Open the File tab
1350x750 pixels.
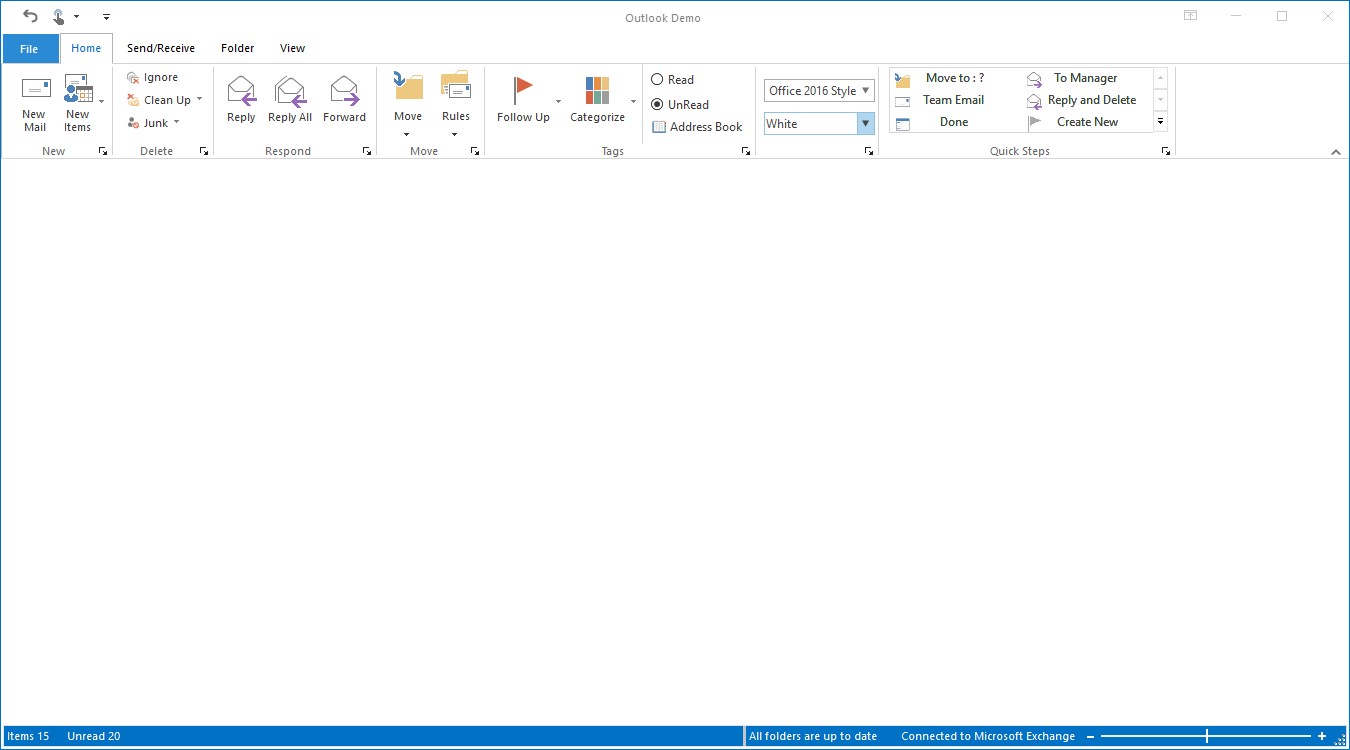(x=30, y=49)
